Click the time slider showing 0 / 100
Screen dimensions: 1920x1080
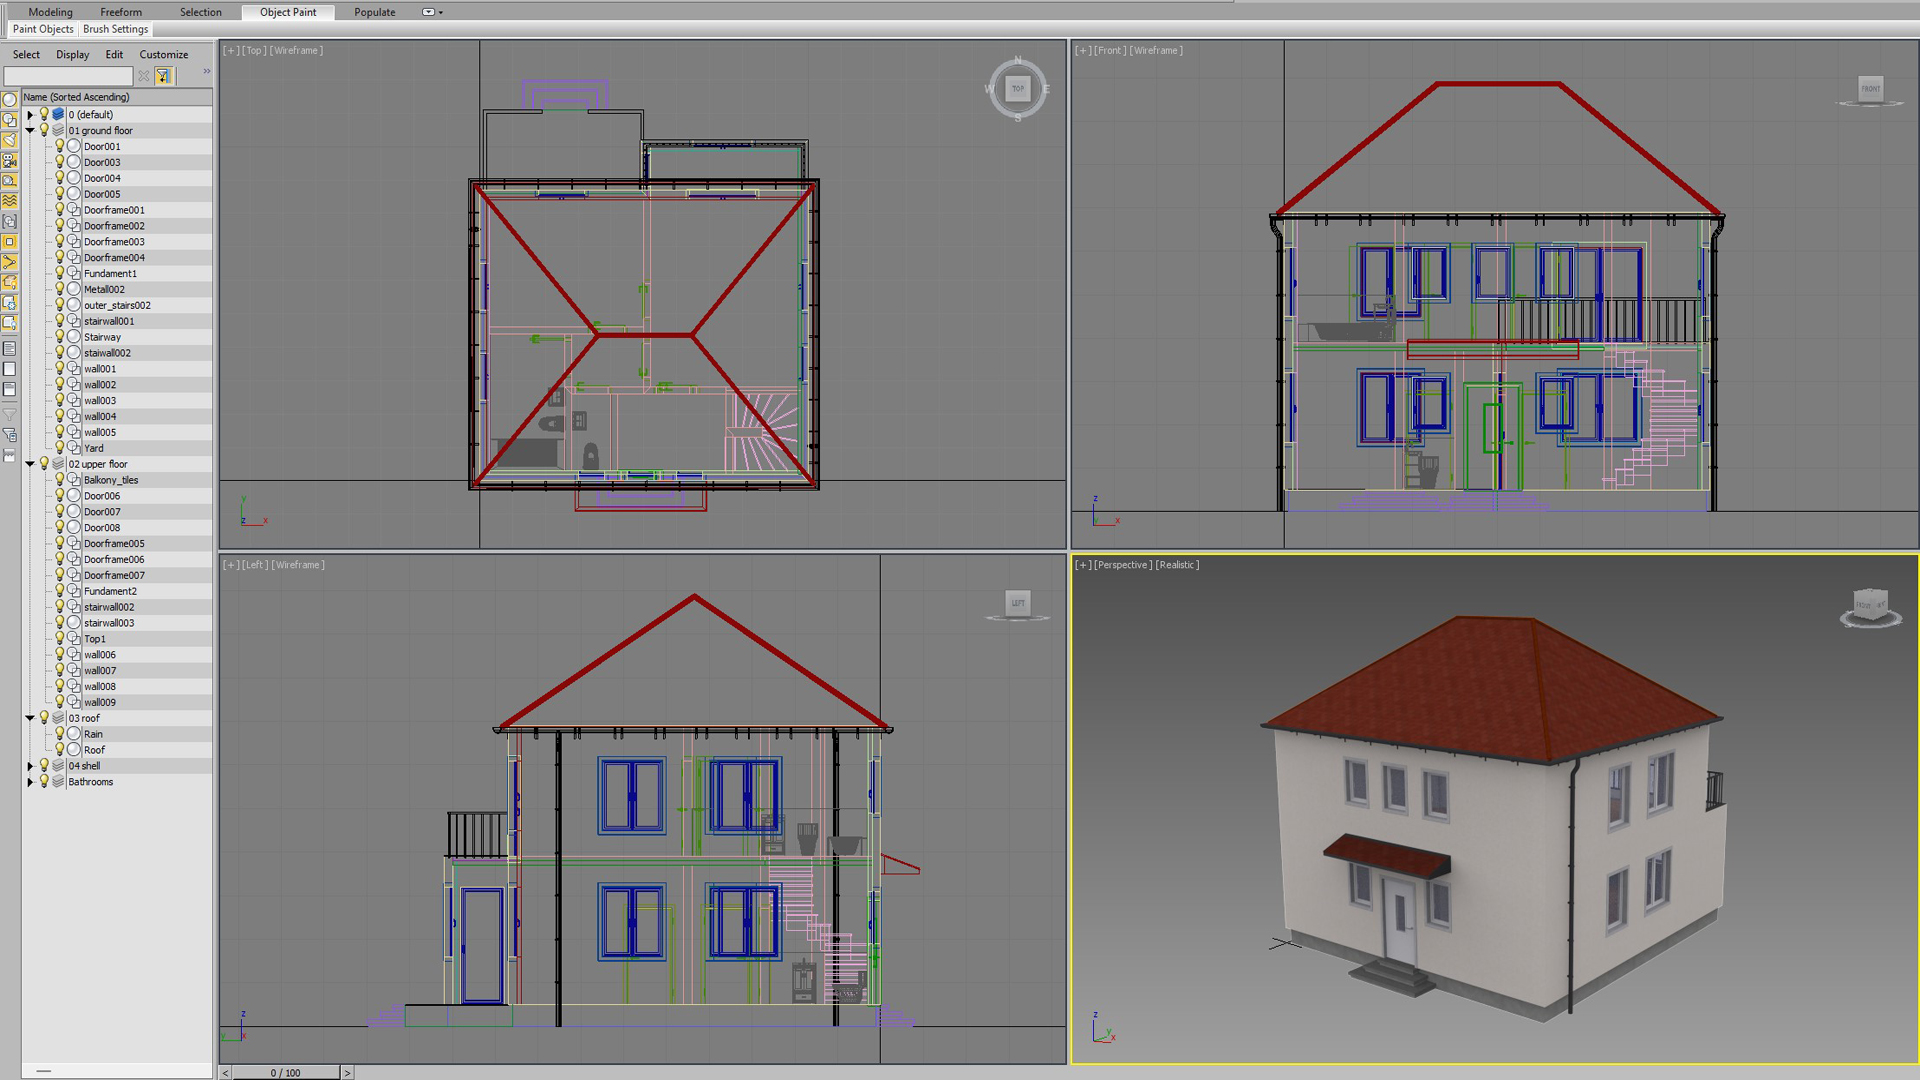pos(285,1072)
